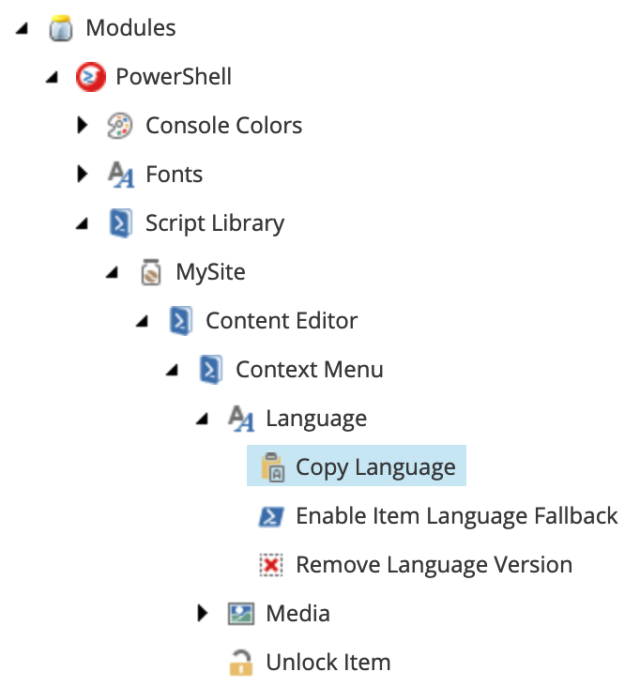This screenshot has height=687, width=640.
Task: Click the Media picture icon
Action: (x=241, y=613)
